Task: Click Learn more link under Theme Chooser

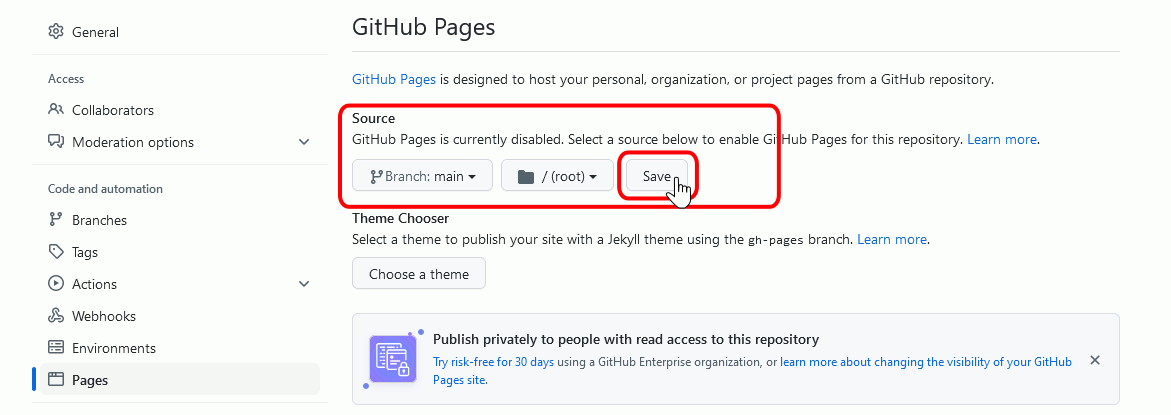Action: 892,240
